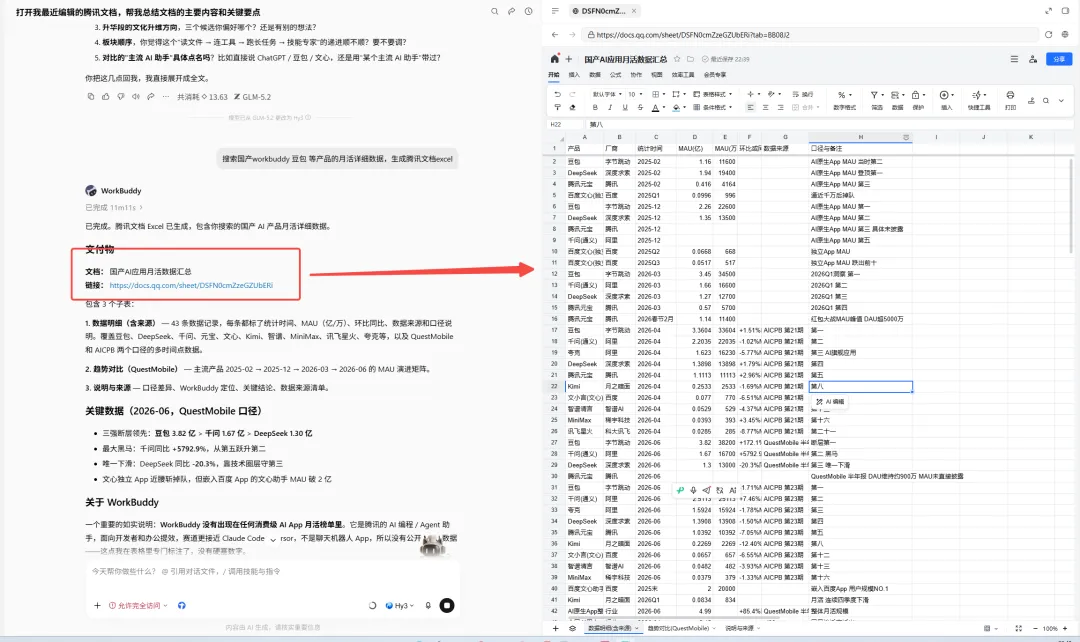The width and height of the screenshot is (1080, 642).
Task: Enter full screen view in sheet
Action: [x=1018, y=628]
